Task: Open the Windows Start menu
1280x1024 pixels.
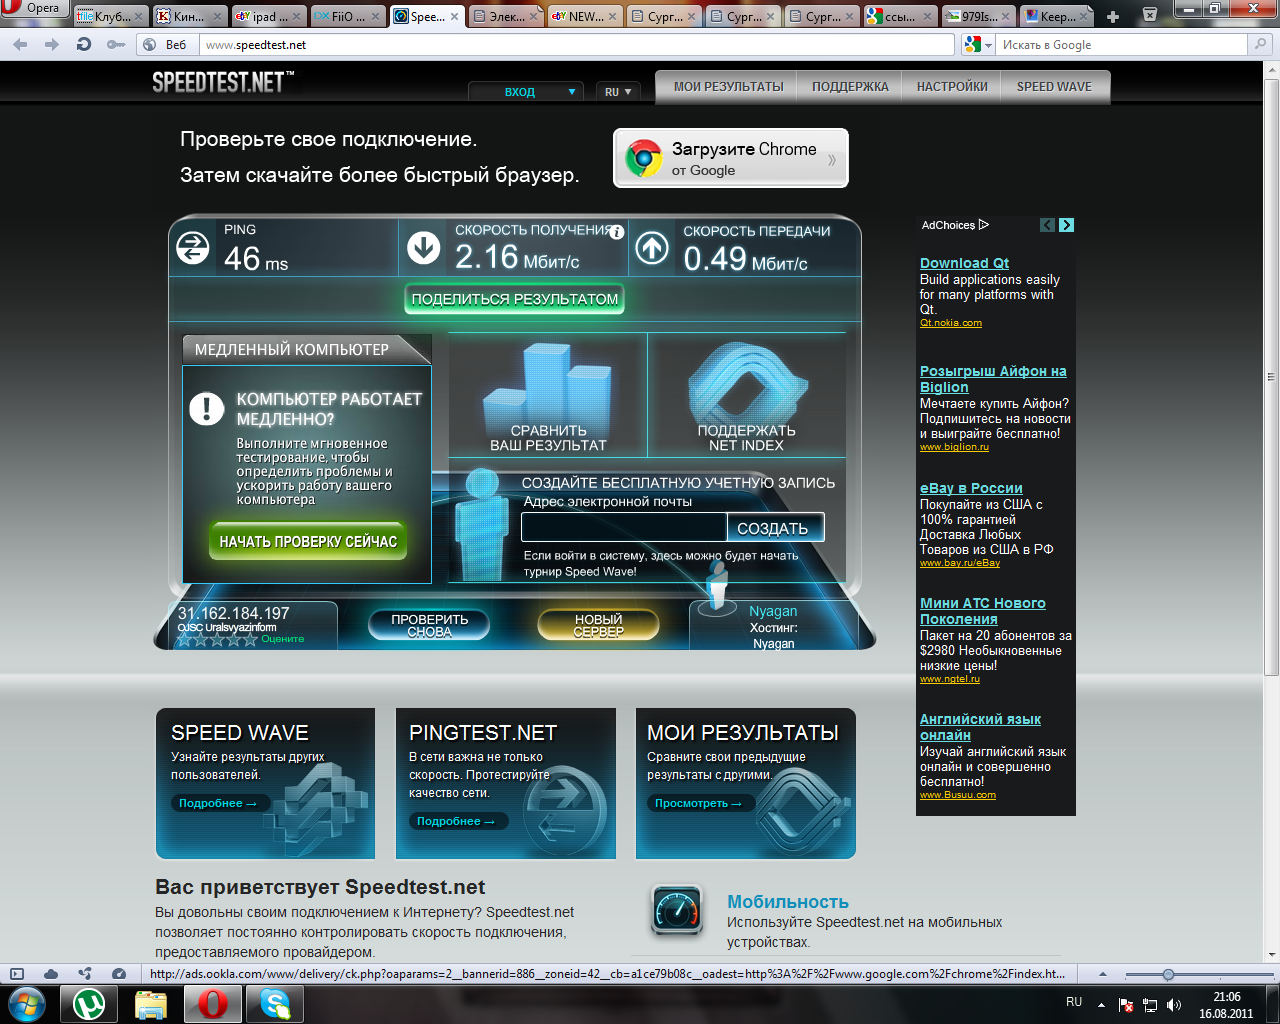Action: tap(27, 1003)
